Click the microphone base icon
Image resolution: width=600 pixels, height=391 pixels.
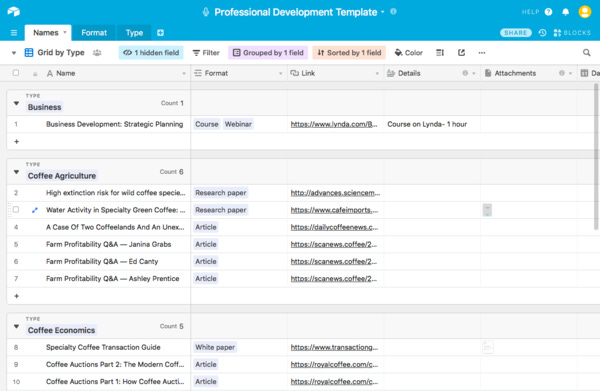click(206, 12)
